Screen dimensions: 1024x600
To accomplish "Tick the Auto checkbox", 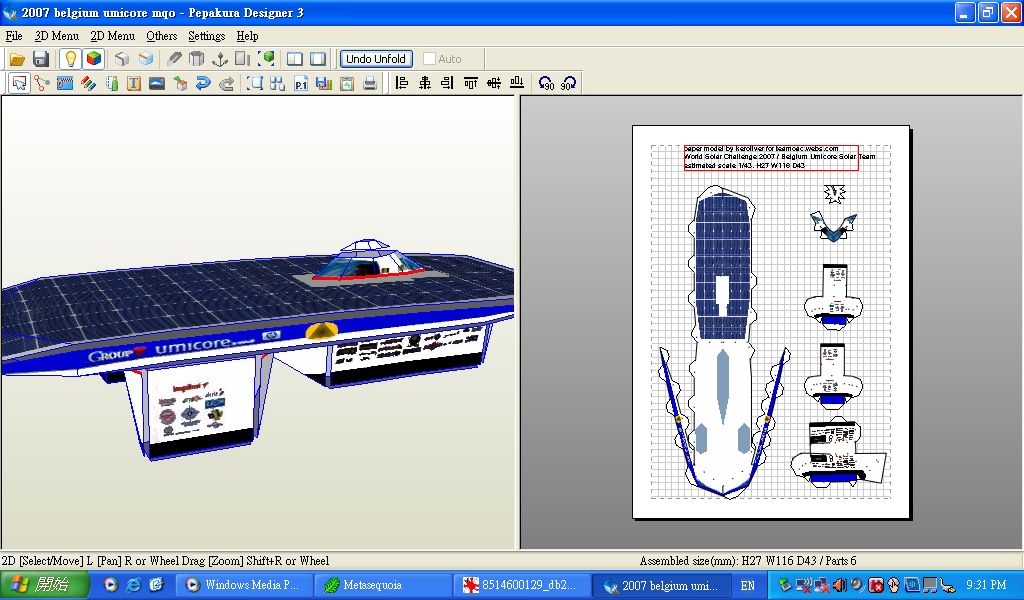I will 429,59.
